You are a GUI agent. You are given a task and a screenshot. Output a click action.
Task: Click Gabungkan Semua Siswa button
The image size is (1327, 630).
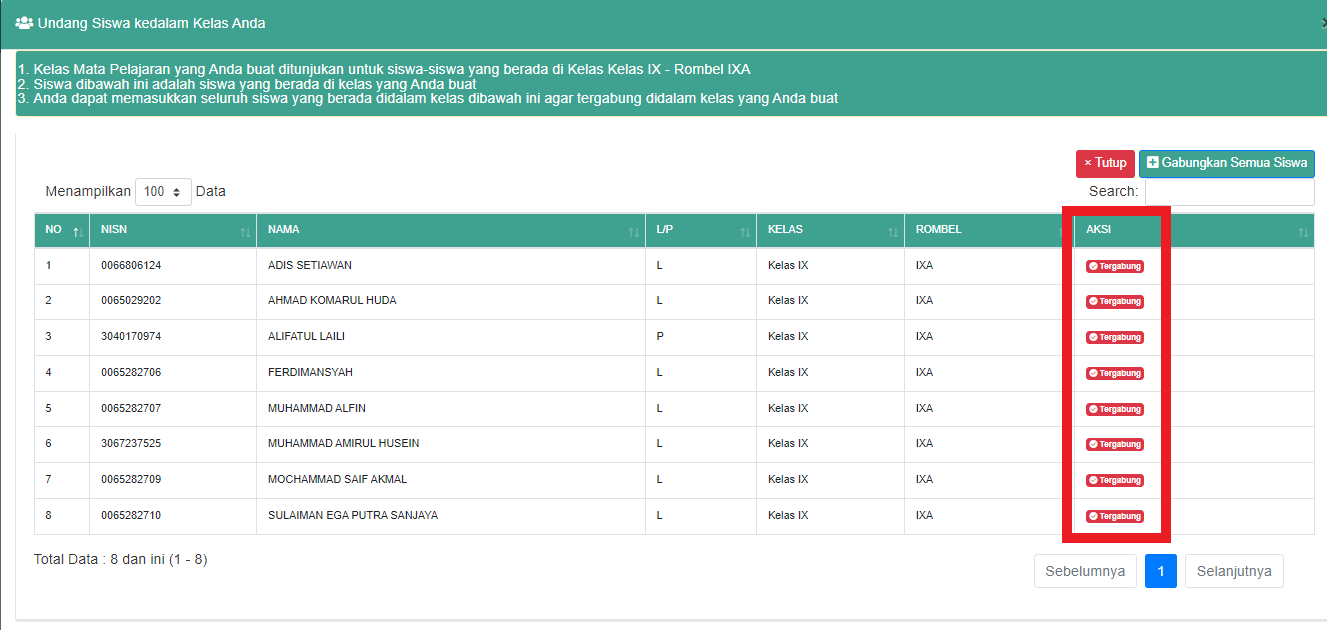coord(1226,163)
